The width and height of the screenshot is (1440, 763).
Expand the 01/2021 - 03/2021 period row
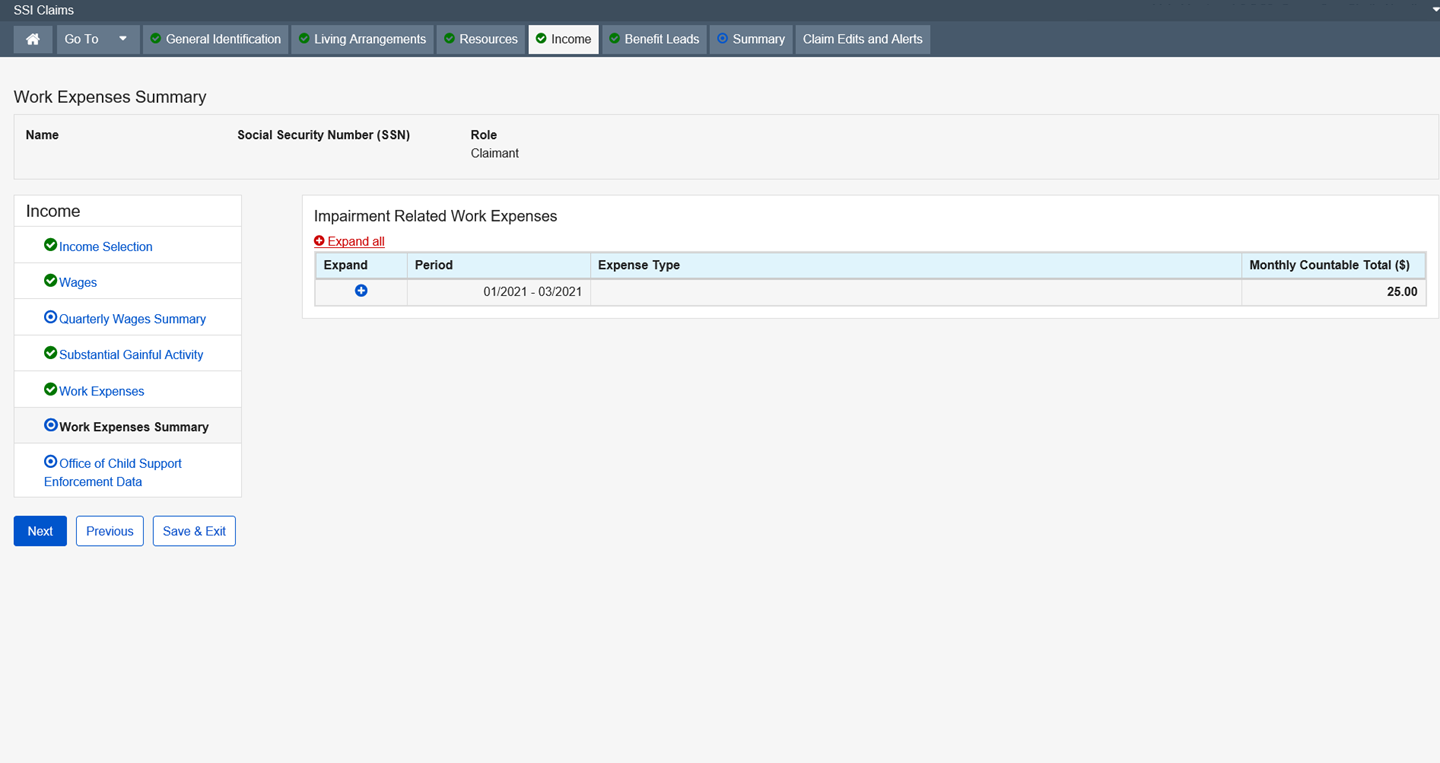[361, 291]
